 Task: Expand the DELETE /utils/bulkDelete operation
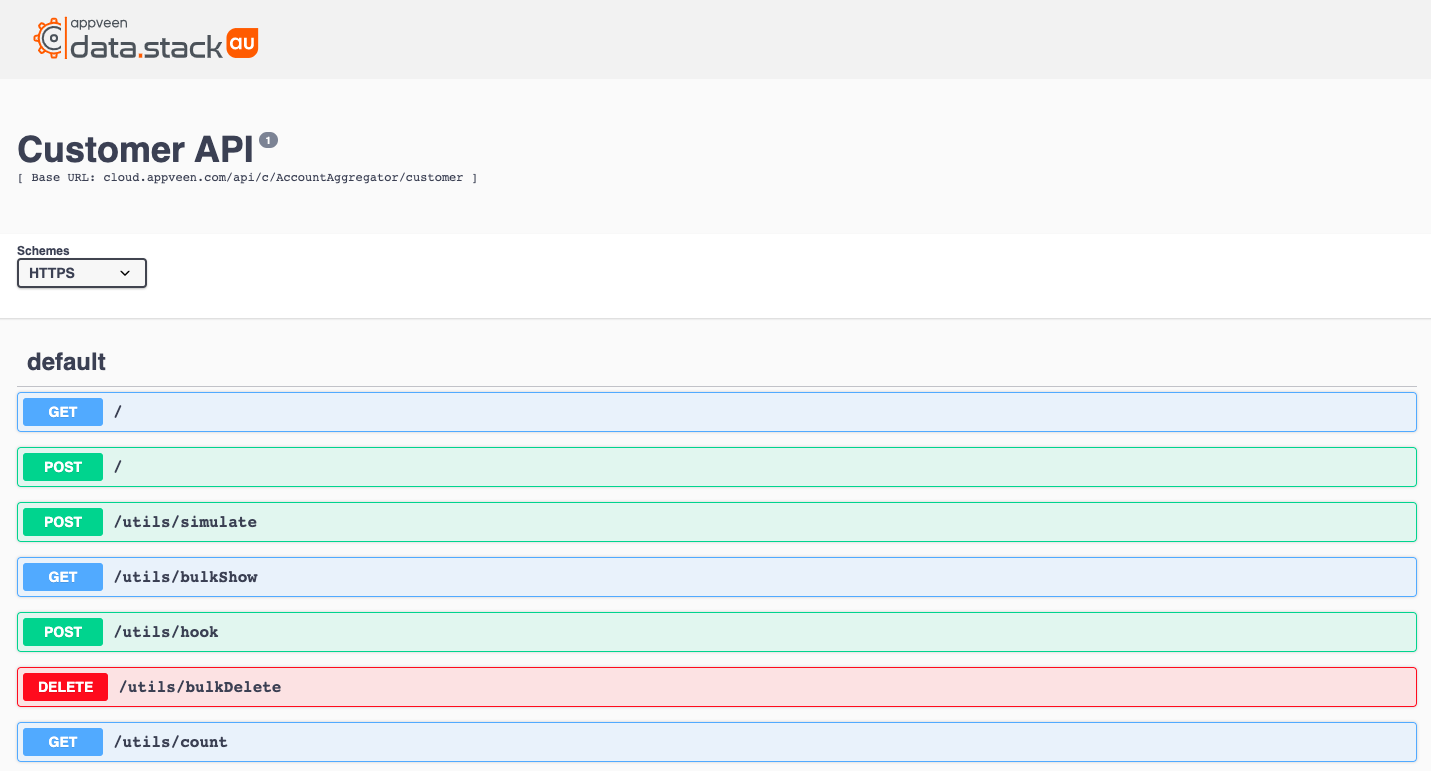pos(717,687)
